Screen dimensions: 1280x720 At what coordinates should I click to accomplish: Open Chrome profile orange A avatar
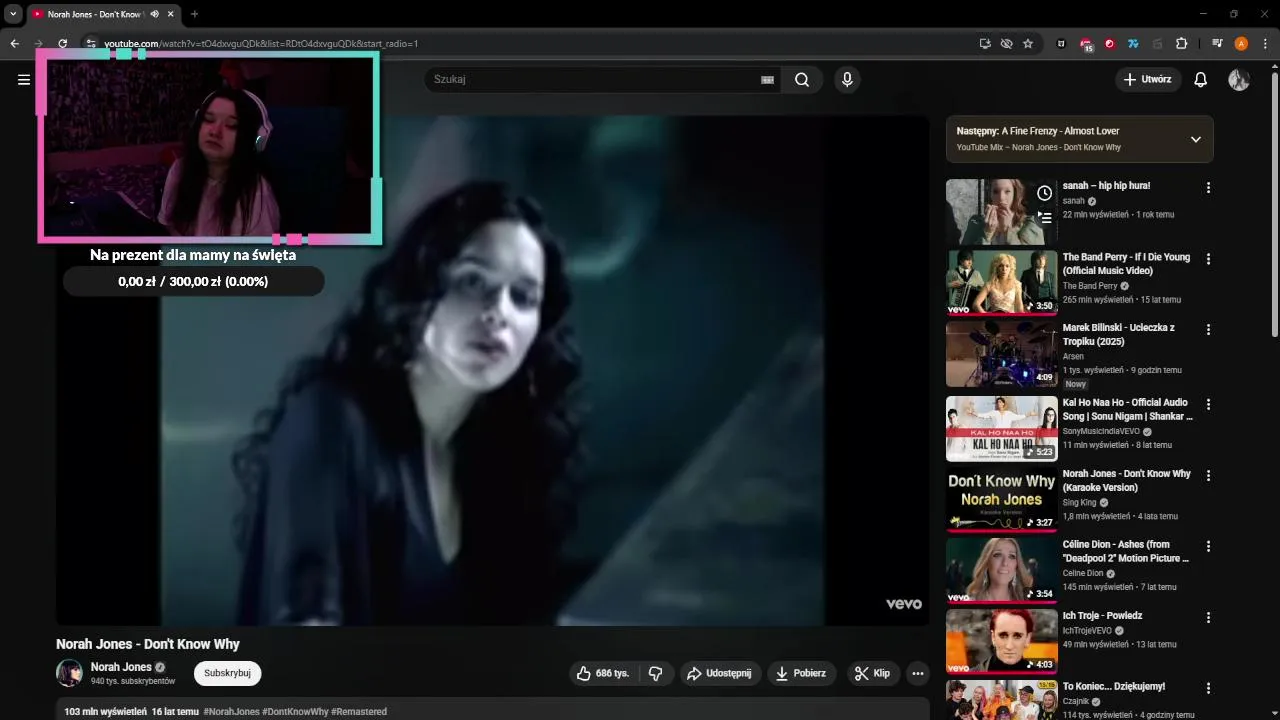coord(1241,44)
